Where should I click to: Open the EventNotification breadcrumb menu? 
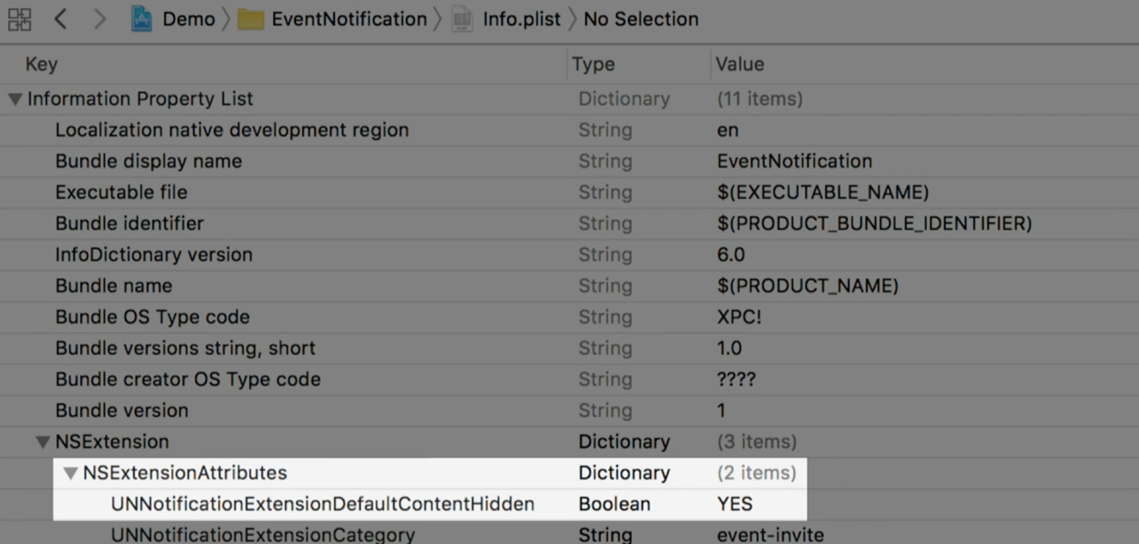tap(349, 19)
